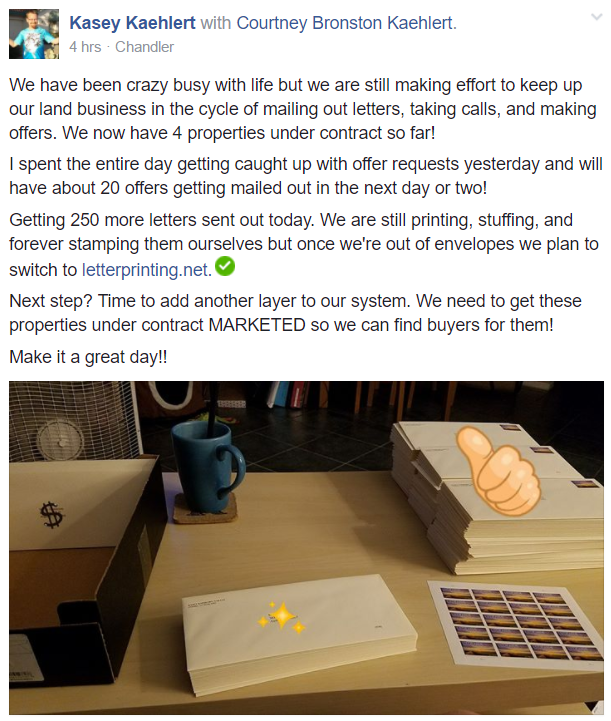The height and width of the screenshot is (721, 611).
Task: Open Kasey Kaehlert's profile picture
Action: (x=34, y=34)
